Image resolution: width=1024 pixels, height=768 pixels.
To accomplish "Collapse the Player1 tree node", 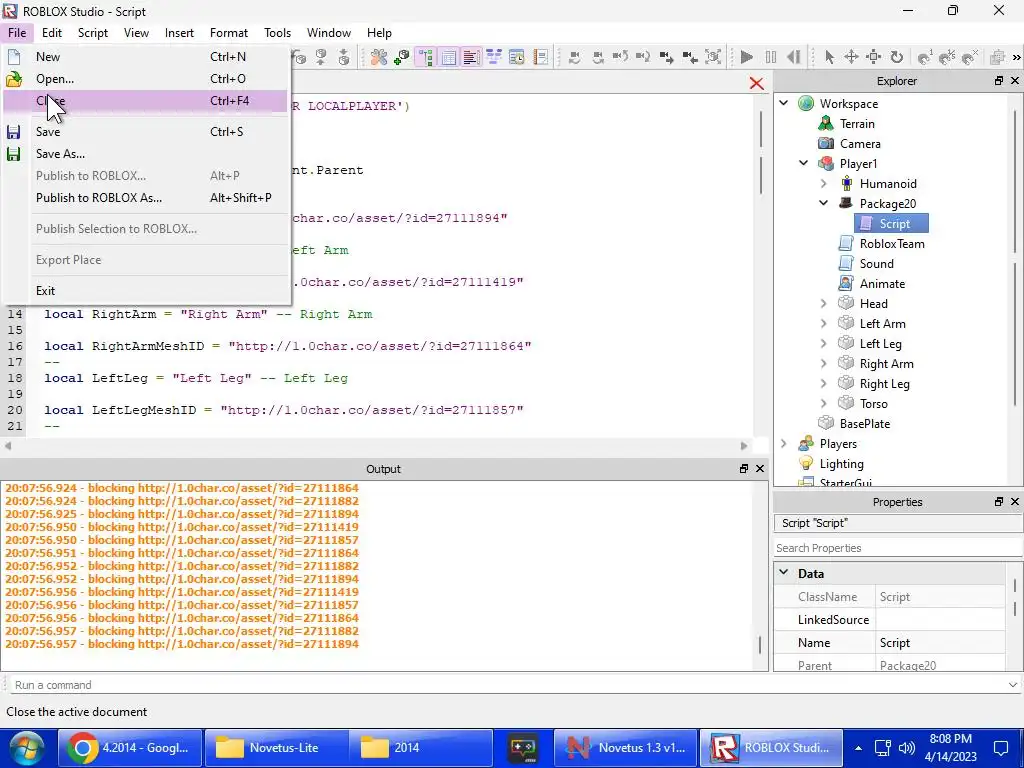I will coord(804,163).
